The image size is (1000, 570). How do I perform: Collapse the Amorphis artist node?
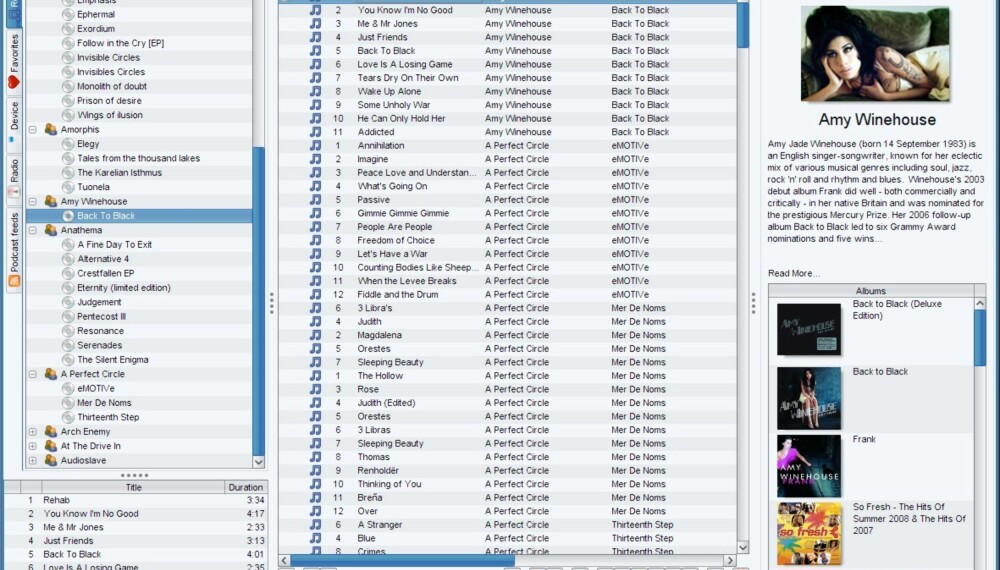[33, 129]
